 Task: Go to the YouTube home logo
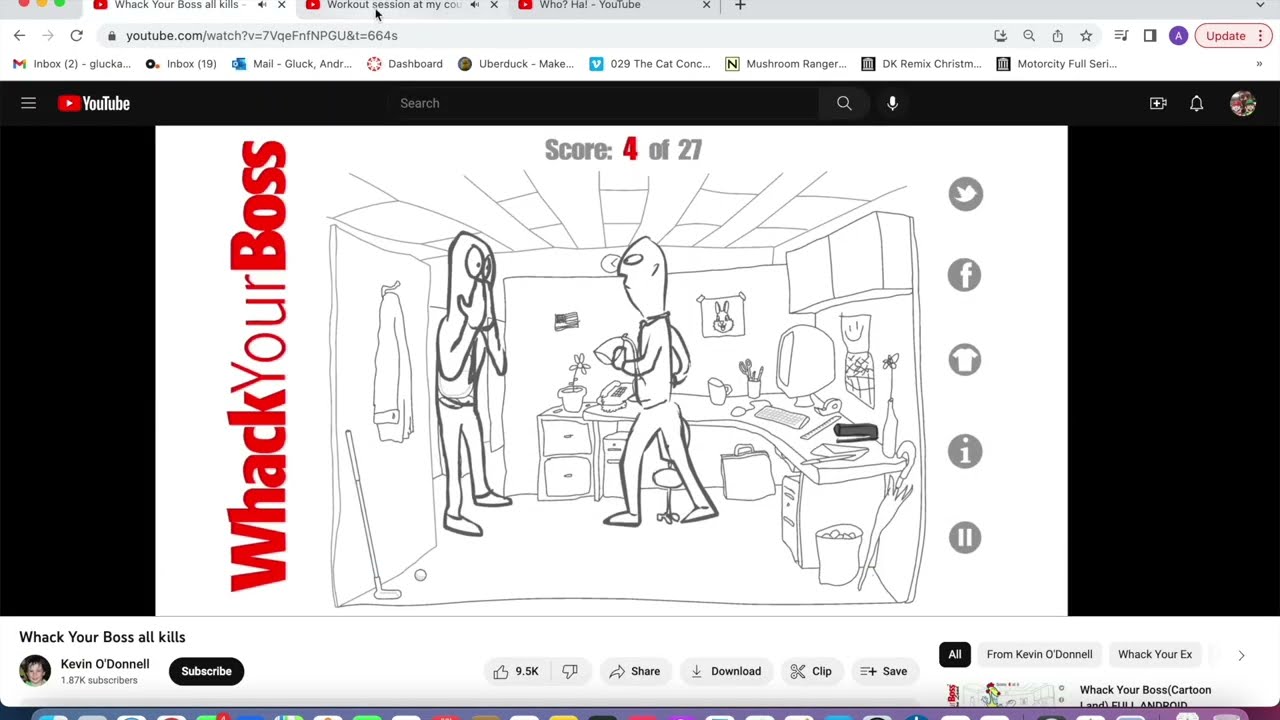tap(94, 103)
